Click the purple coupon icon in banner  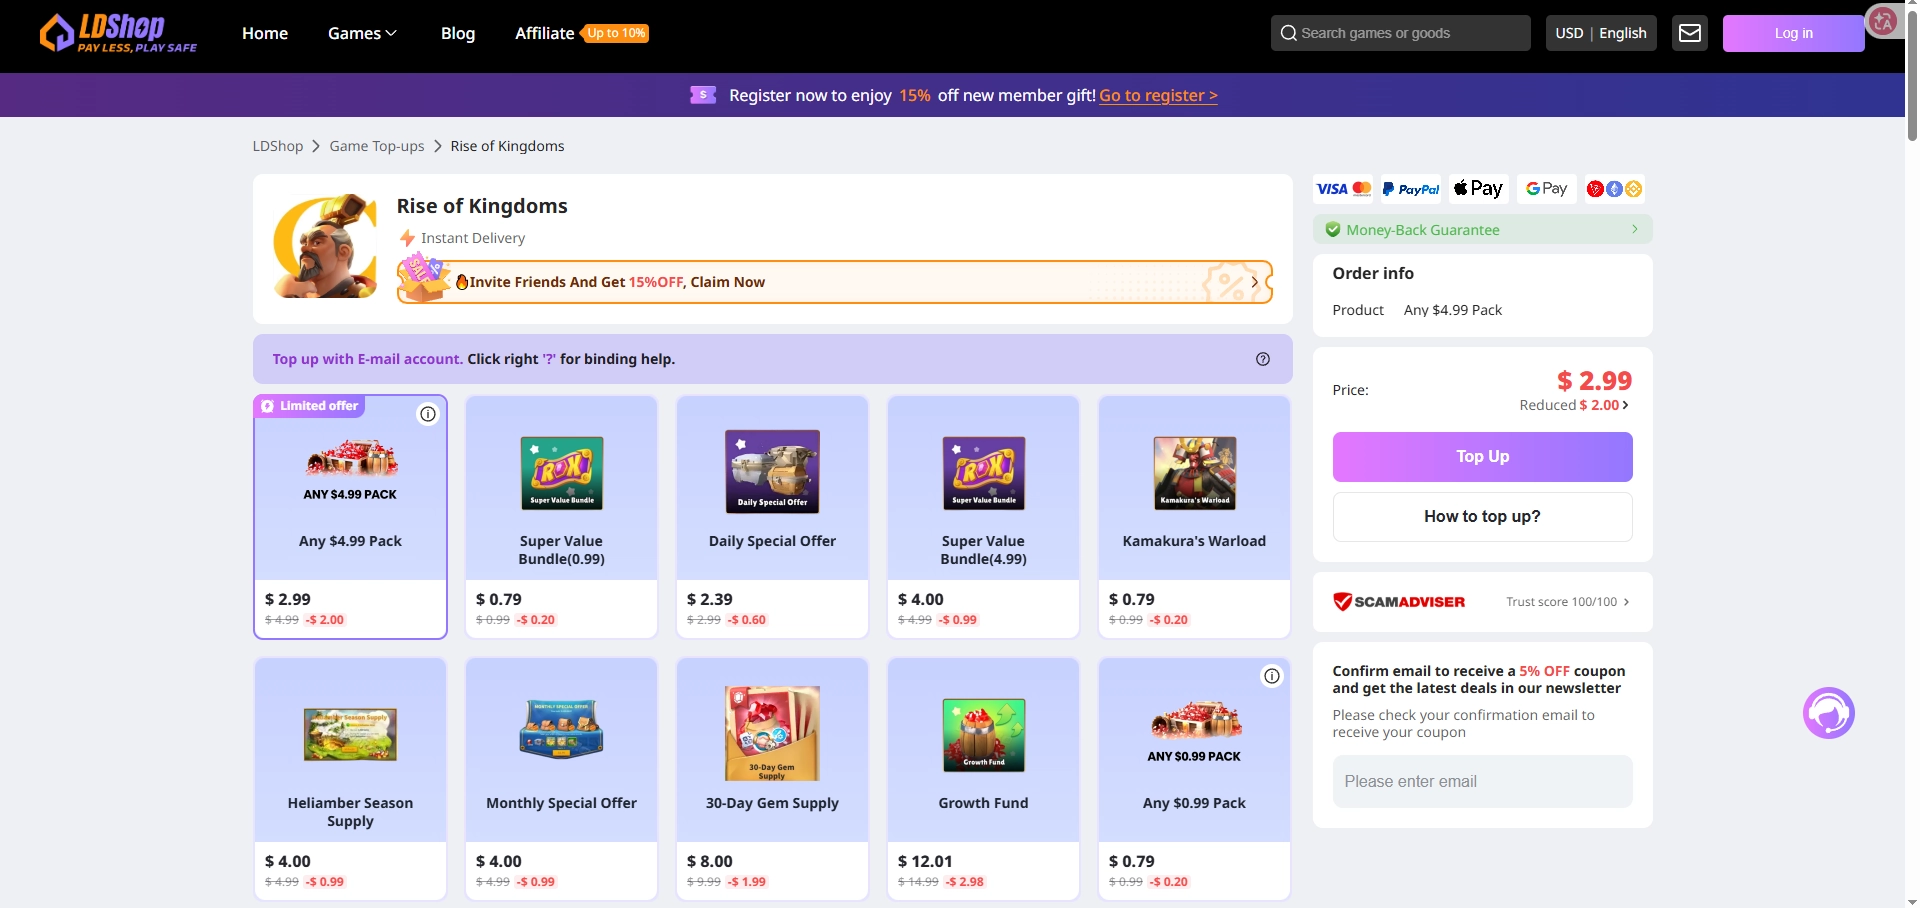tap(703, 95)
